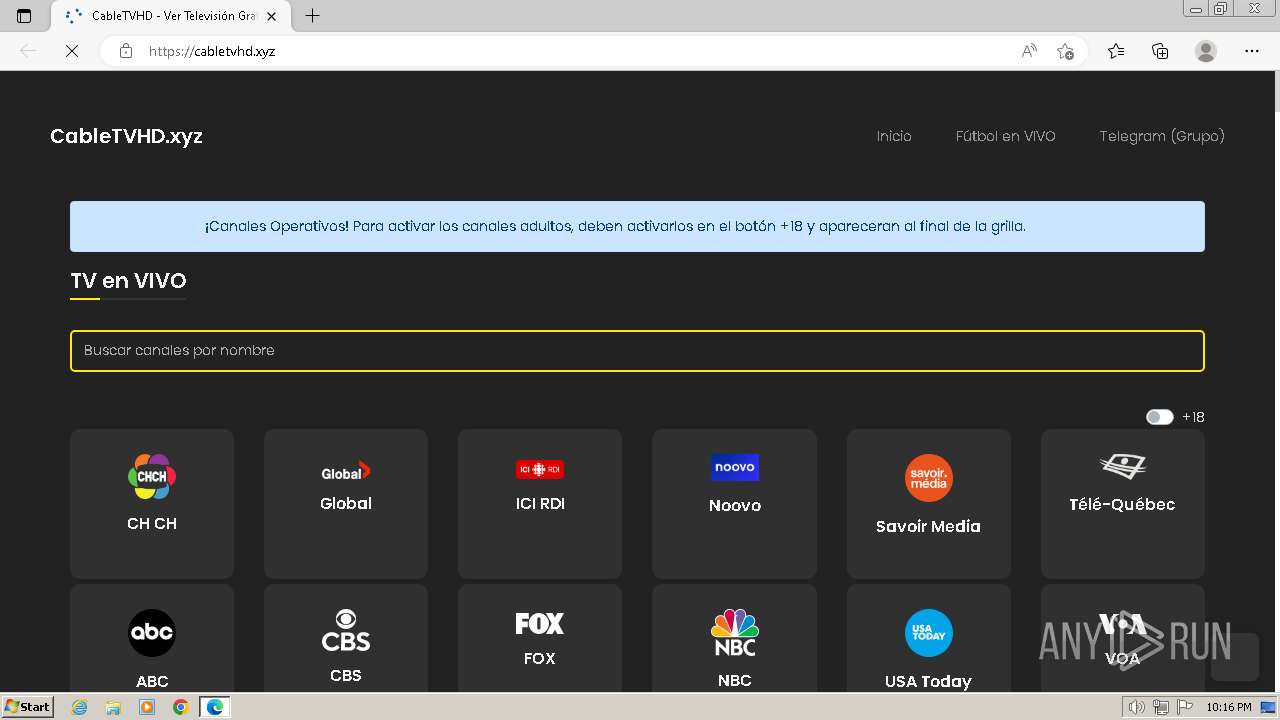Stop loading the page
1280x720 pixels.
[x=72, y=51]
